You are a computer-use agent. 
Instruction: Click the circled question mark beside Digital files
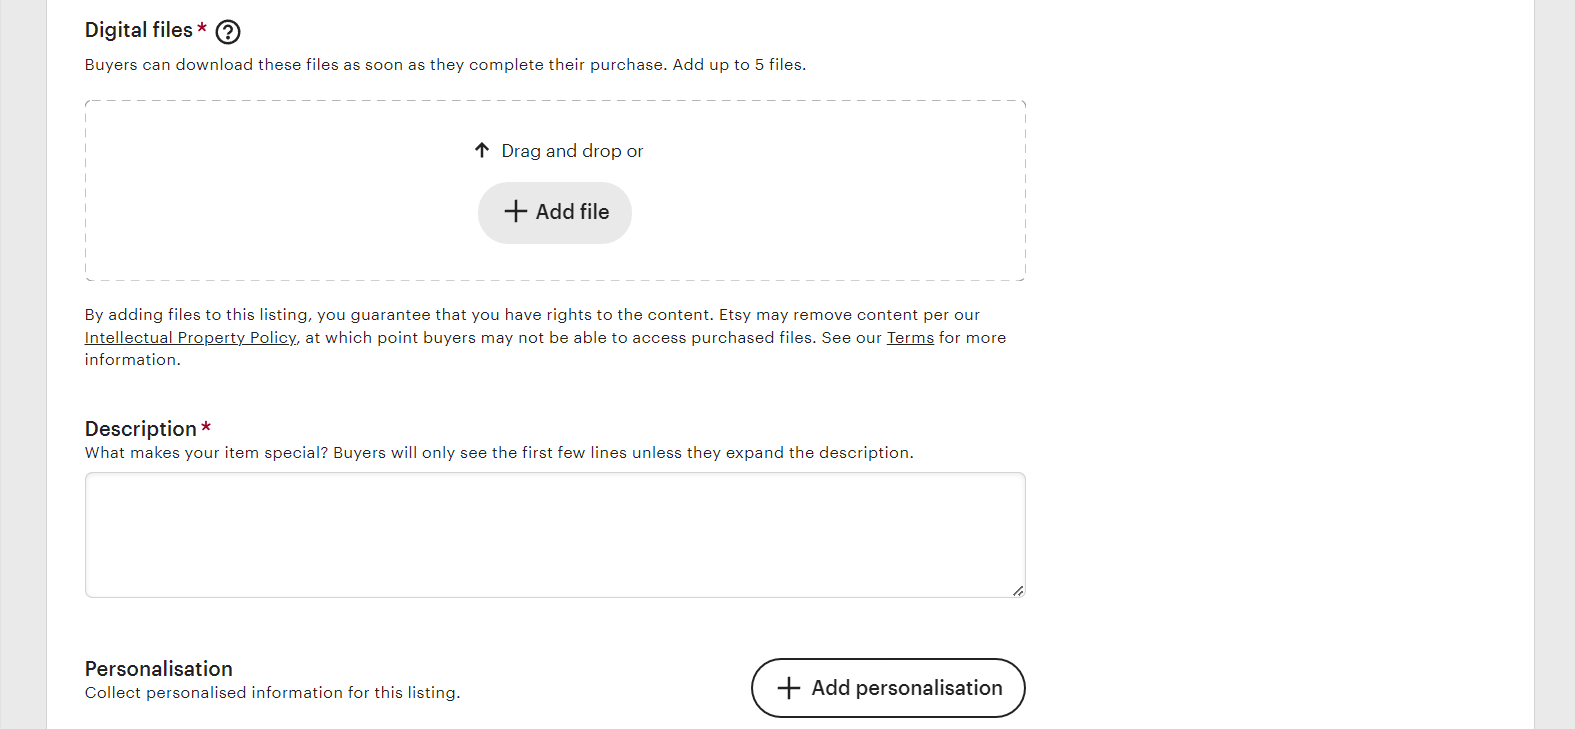[227, 32]
